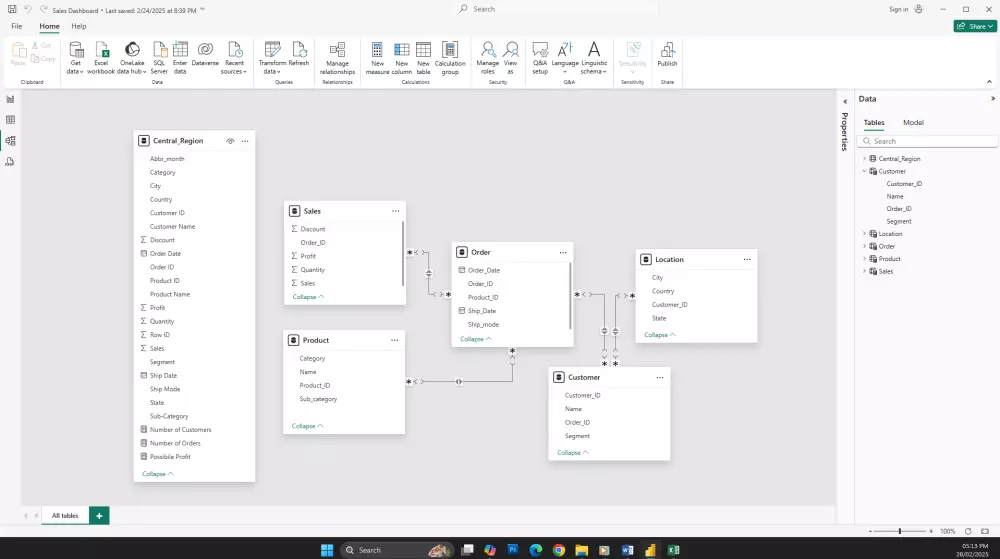Collapse the Customer table card
The height and width of the screenshot is (559, 1000).
[573, 453]
